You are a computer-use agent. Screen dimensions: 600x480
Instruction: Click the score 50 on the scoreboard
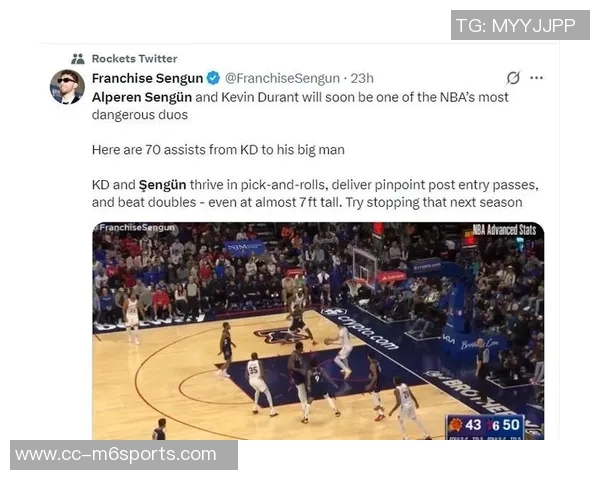[x=511, y=425]
